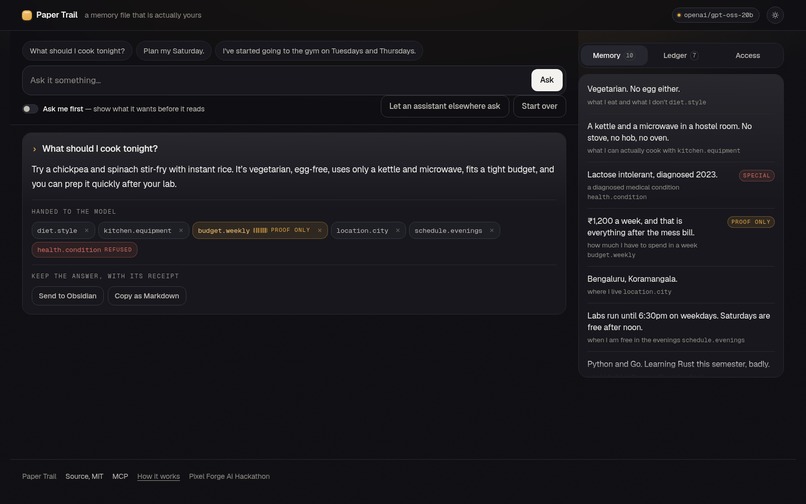Image resolution: width=806 pixels, height=504 pixels.
Task: Open the 'Bengaluru, Koramangala.' memory entry
Action: coord(681,285)
